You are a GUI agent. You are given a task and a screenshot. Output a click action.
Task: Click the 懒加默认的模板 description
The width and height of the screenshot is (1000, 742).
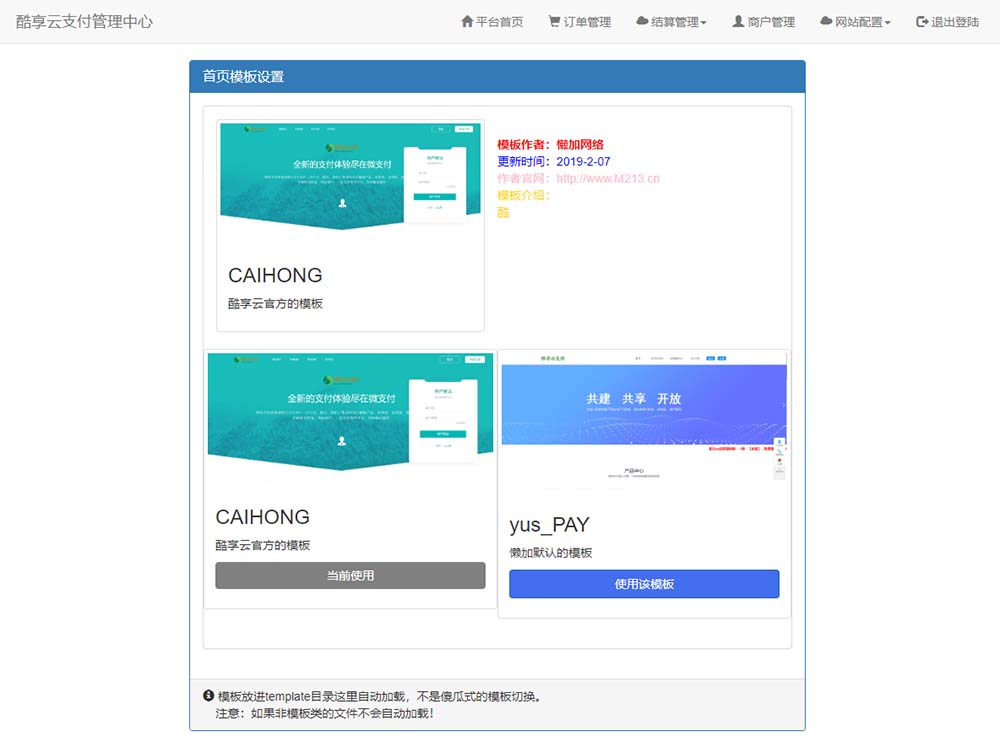[550, 553]
